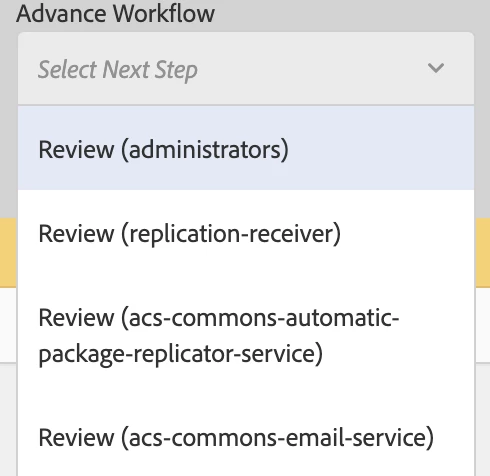Select the email-service review option

246,437
